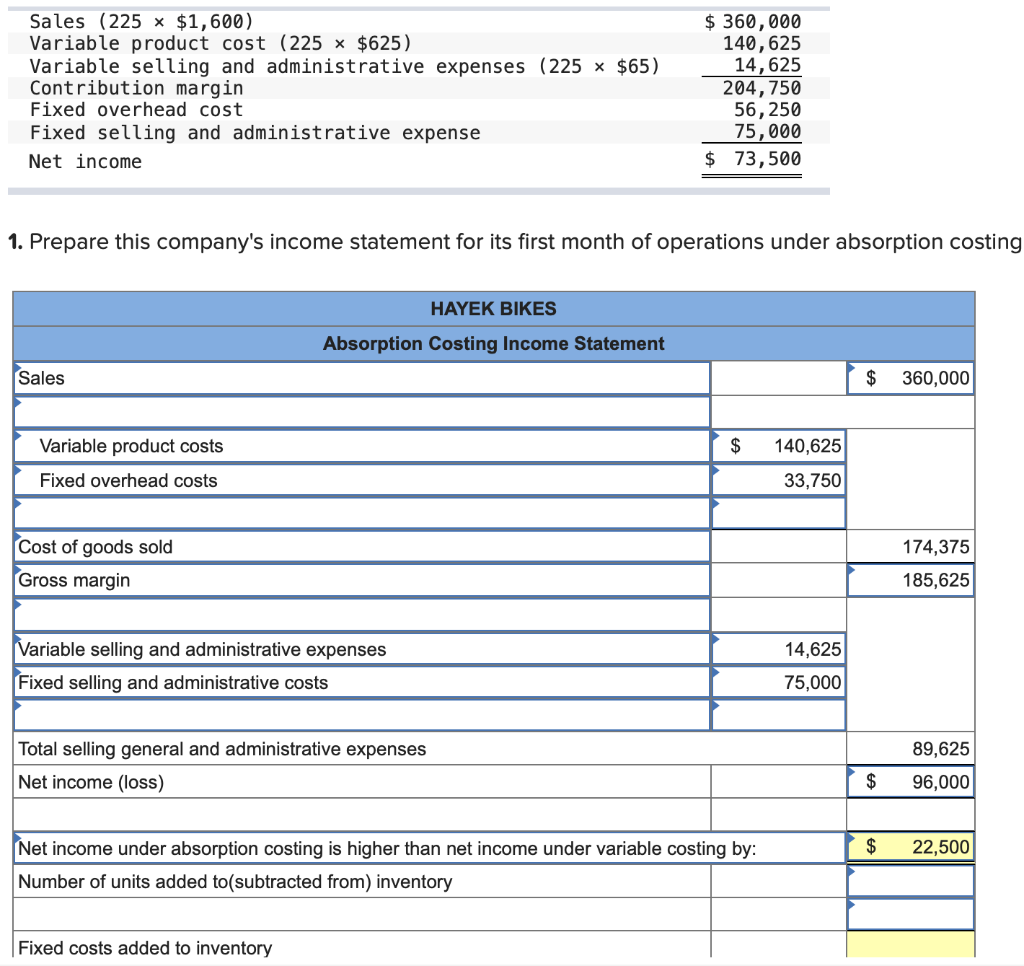Select the Number of units added to inventory cell
The image size is (1024, 966).
pos(910,881)
